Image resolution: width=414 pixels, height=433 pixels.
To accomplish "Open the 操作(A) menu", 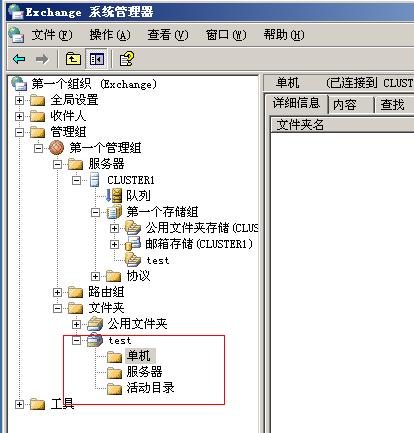I will [x=110, y=35].
